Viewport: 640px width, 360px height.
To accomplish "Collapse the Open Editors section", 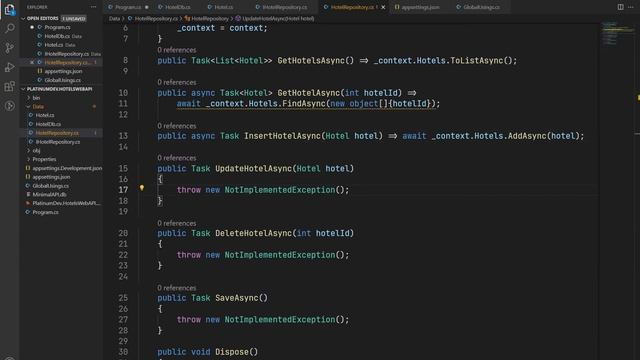I will click(x=23, y=18).
